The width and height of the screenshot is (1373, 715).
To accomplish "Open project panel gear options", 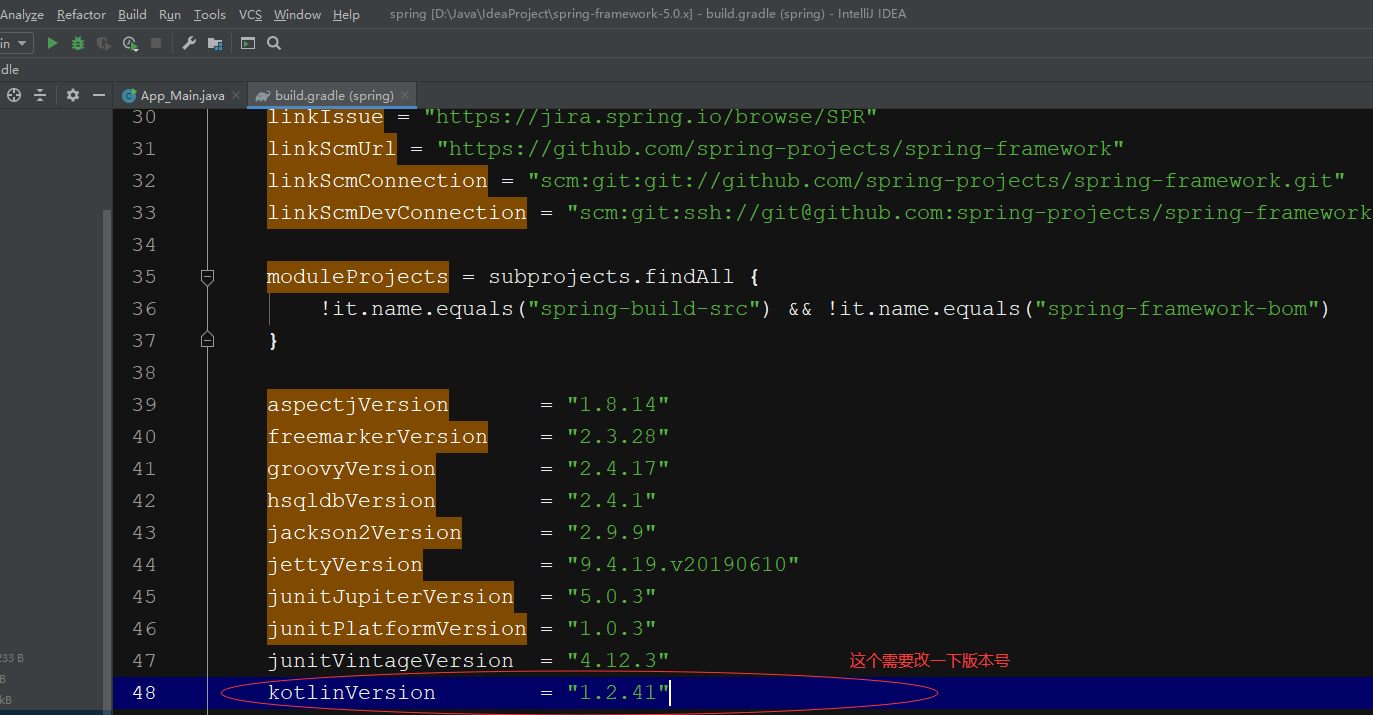I will click(x=73, y=95).
